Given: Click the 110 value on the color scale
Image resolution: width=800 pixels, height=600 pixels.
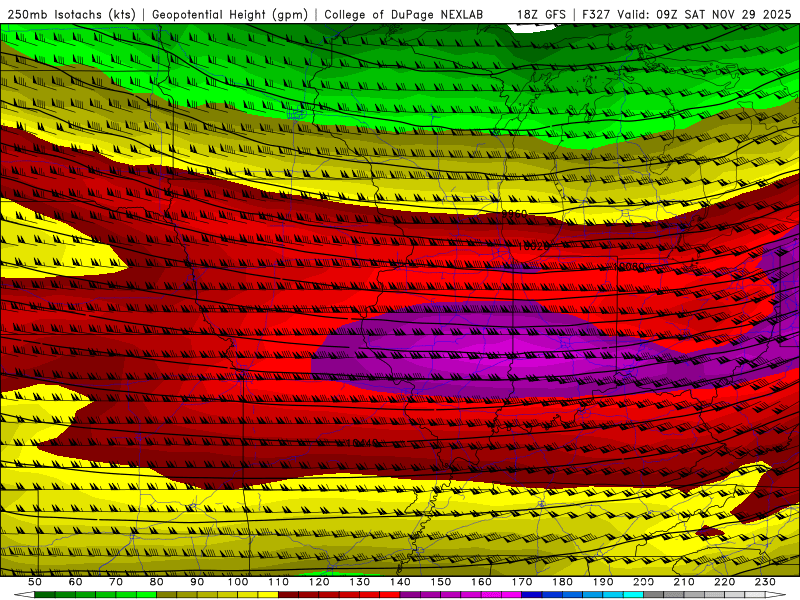Looking at the screenshot, I should click(279, 582).
